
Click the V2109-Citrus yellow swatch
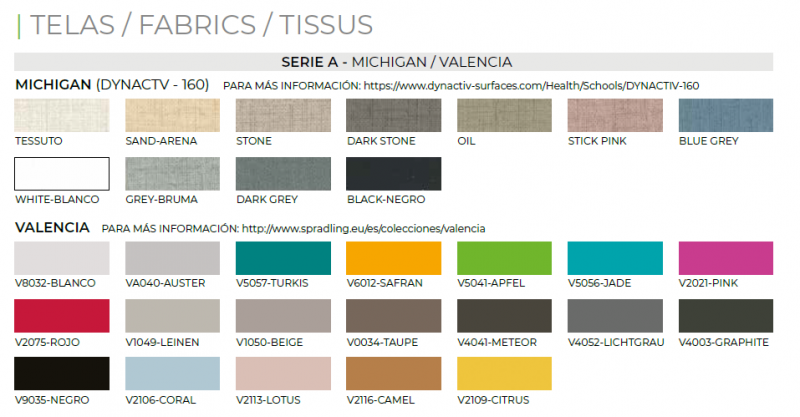[x=504, y=374]
